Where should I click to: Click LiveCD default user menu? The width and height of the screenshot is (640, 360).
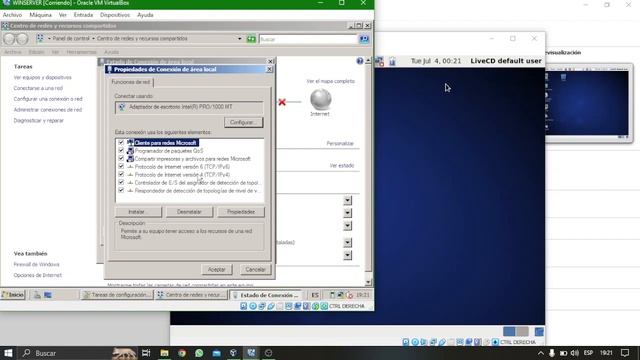506,61
